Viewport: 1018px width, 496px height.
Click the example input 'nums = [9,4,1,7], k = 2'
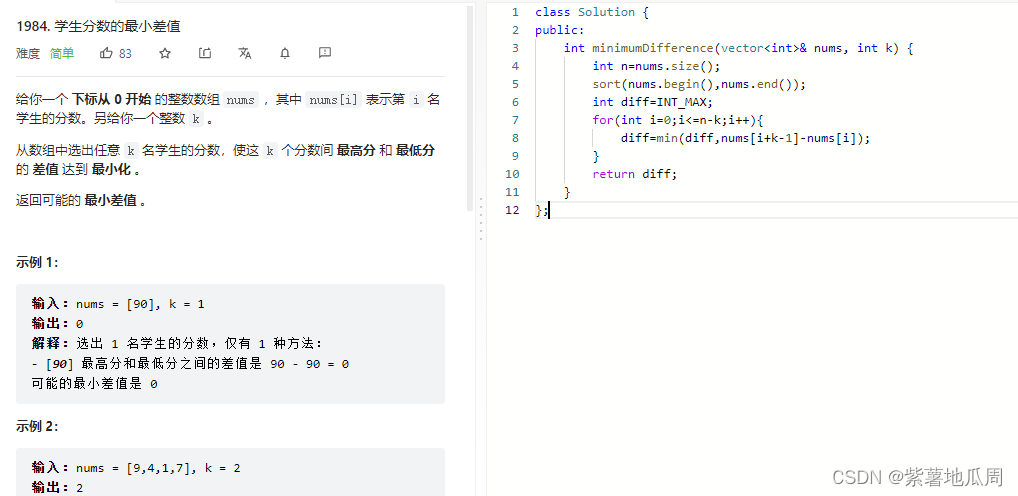coord(158,467)
